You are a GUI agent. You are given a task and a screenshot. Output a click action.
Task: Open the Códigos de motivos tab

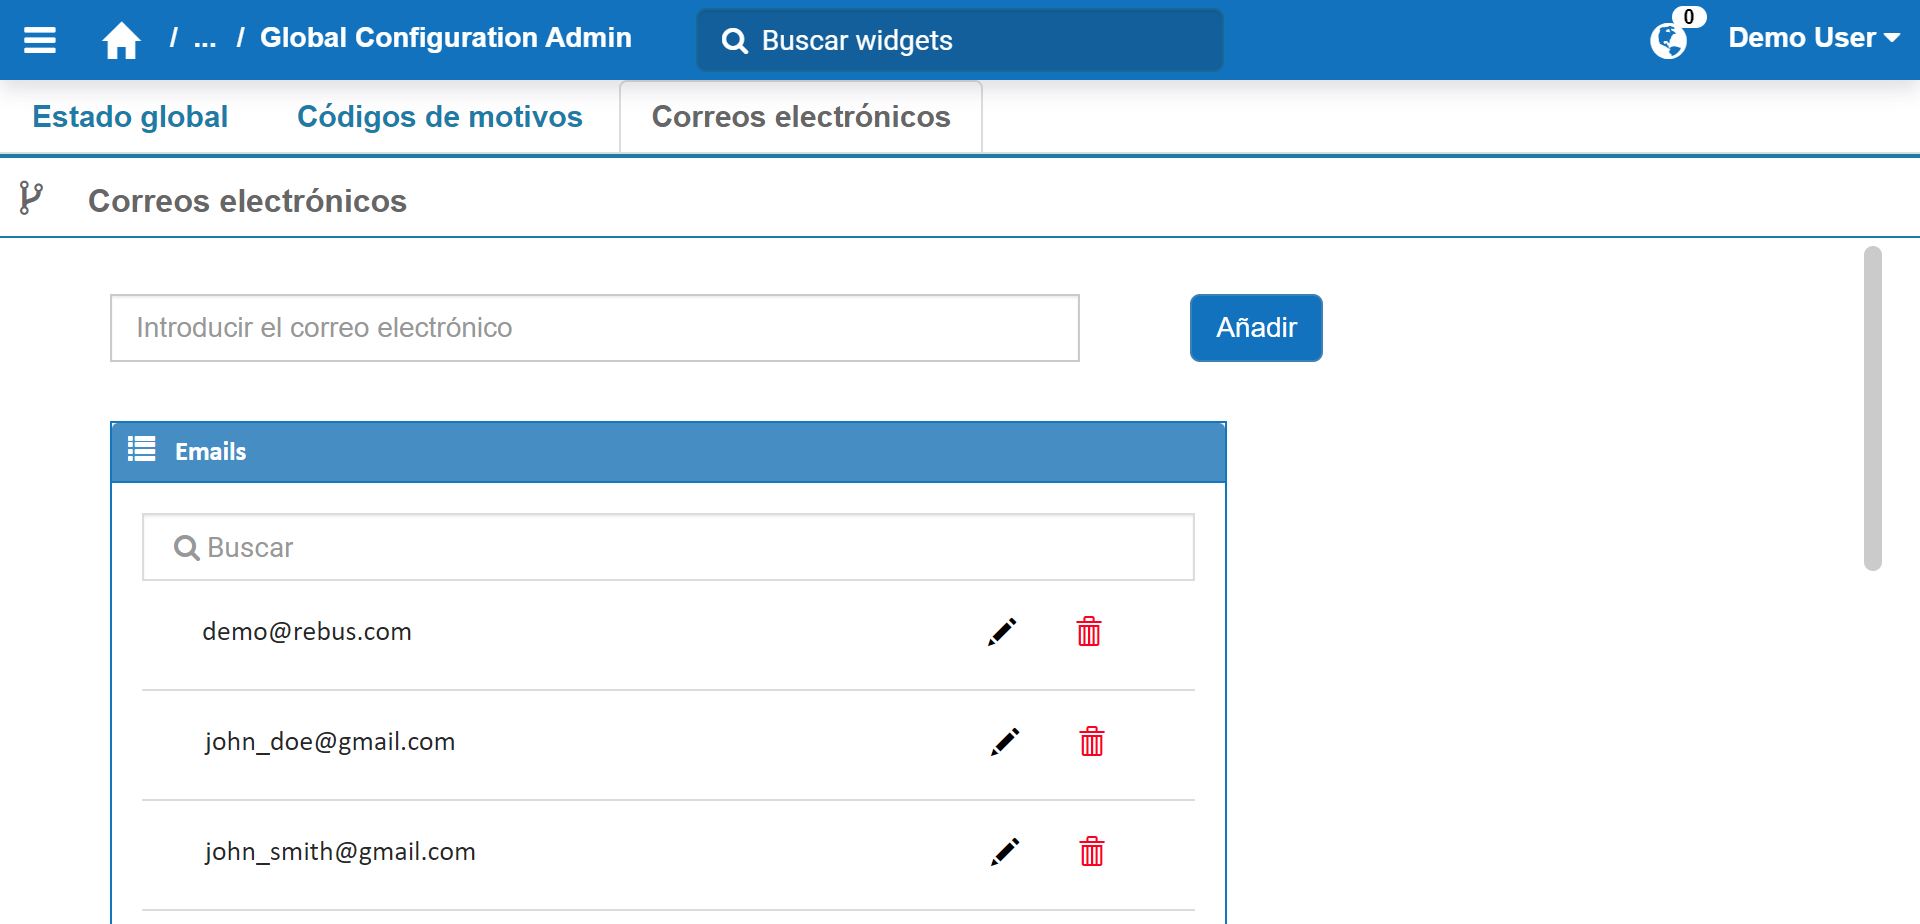pyautogui.click(x=439, y=117)
